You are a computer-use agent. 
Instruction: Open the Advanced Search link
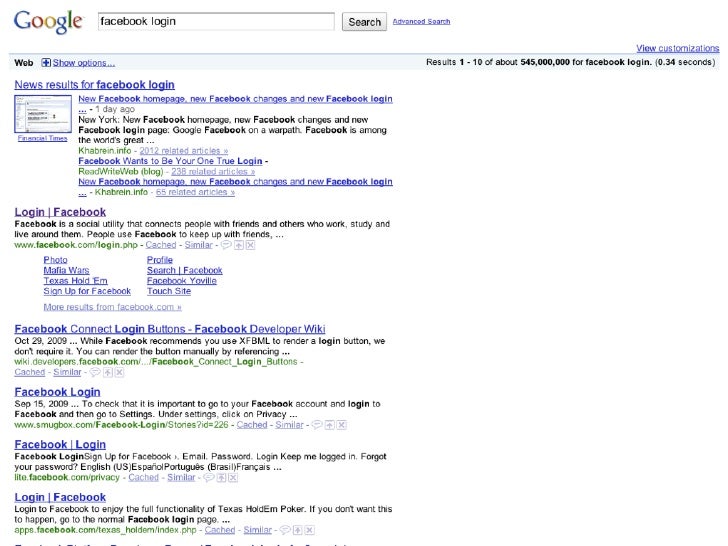421,21
